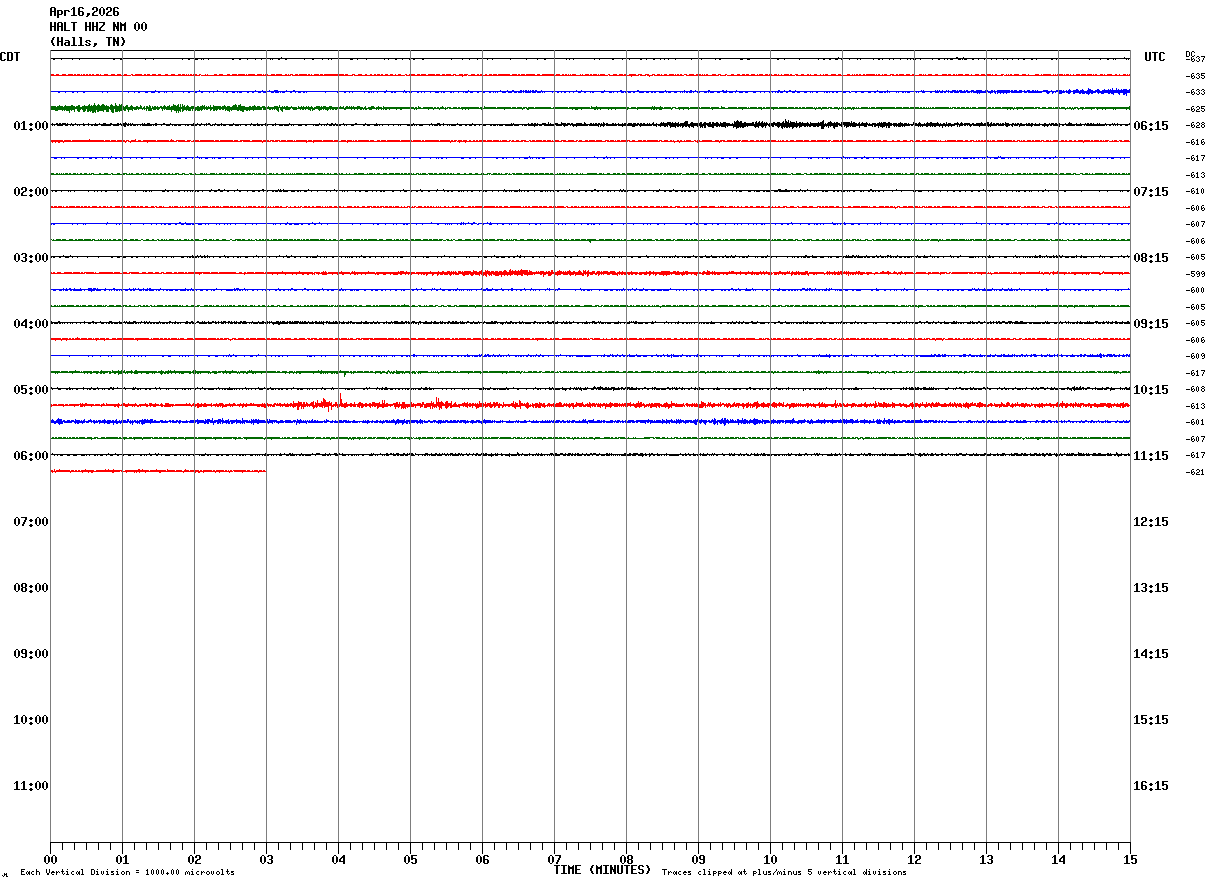Click the 10 minute axis tick label

point(770,860)
